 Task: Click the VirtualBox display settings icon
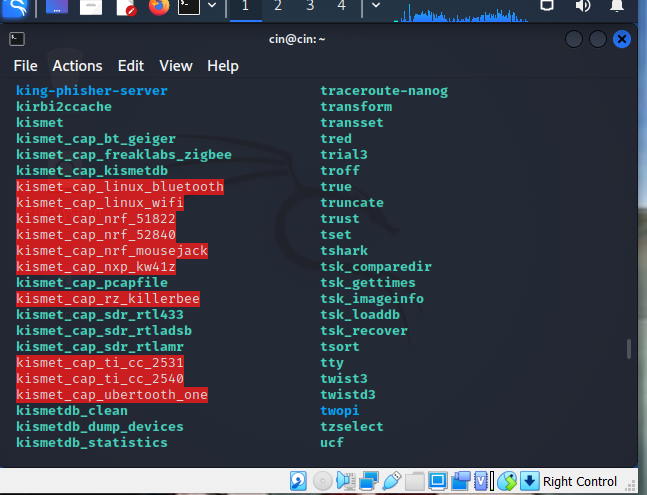tap(438, 481)
